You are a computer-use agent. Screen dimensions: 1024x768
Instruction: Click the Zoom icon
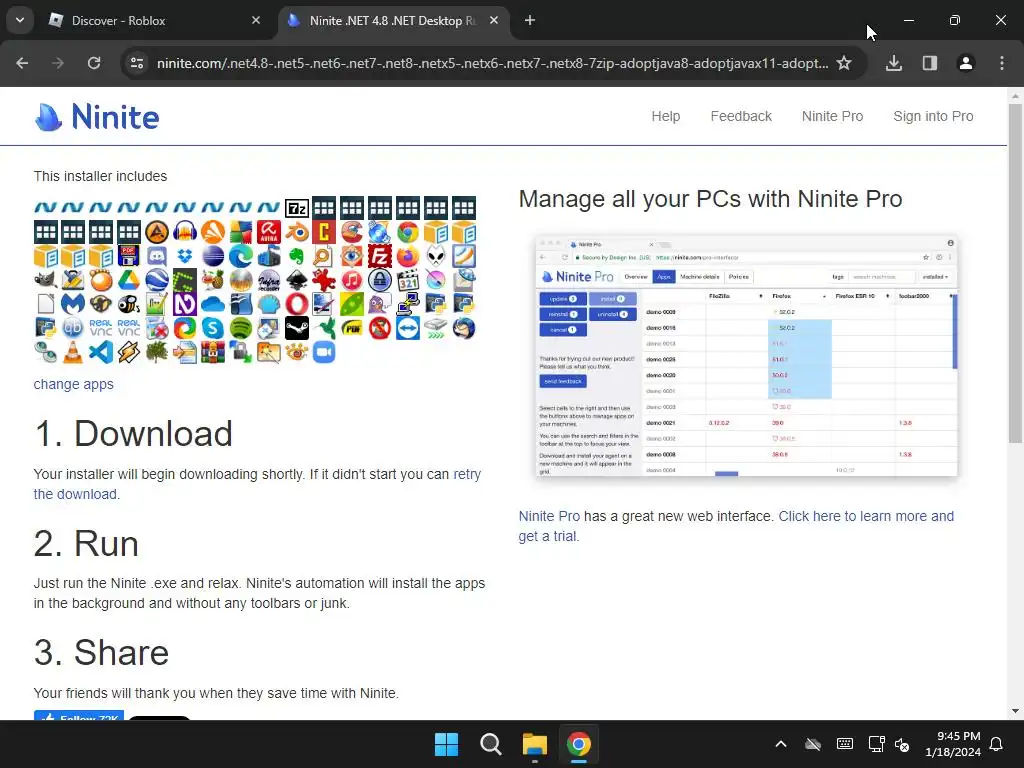(324, 352)
